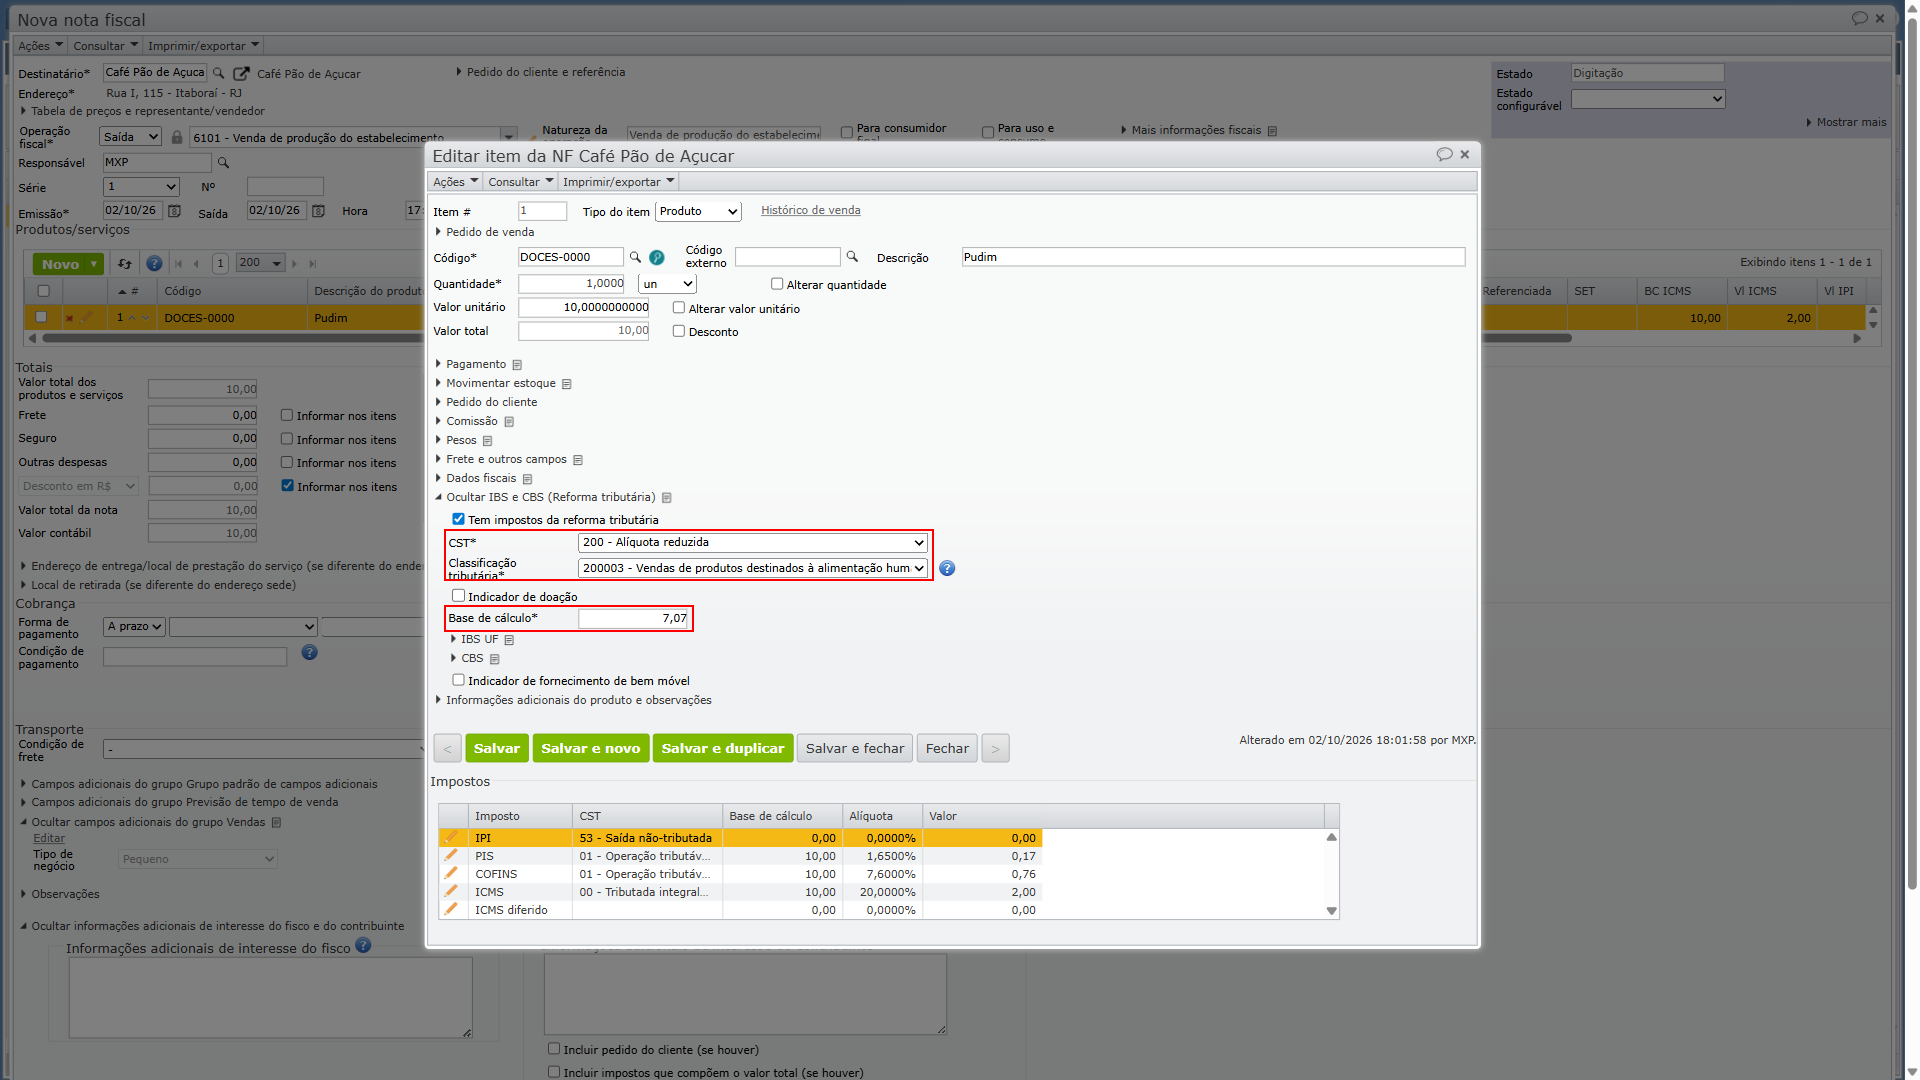Screen dimensions: 1920x1080
Task: Edit the ICMS tax row pencil icon
Action: pyautogui.click(x=451, y=891)
